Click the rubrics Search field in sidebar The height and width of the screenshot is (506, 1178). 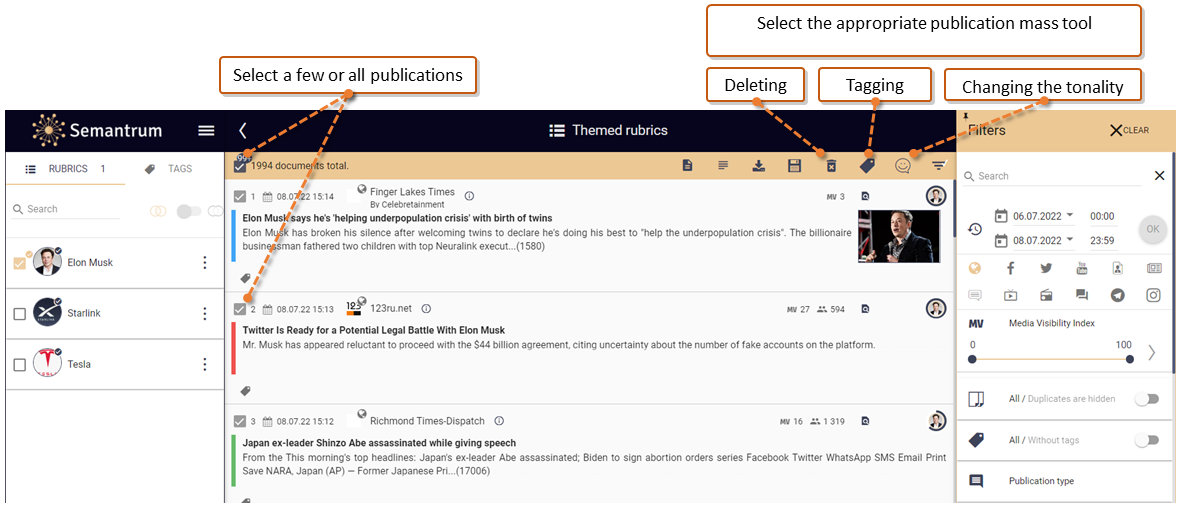click(x=65, y=209)
